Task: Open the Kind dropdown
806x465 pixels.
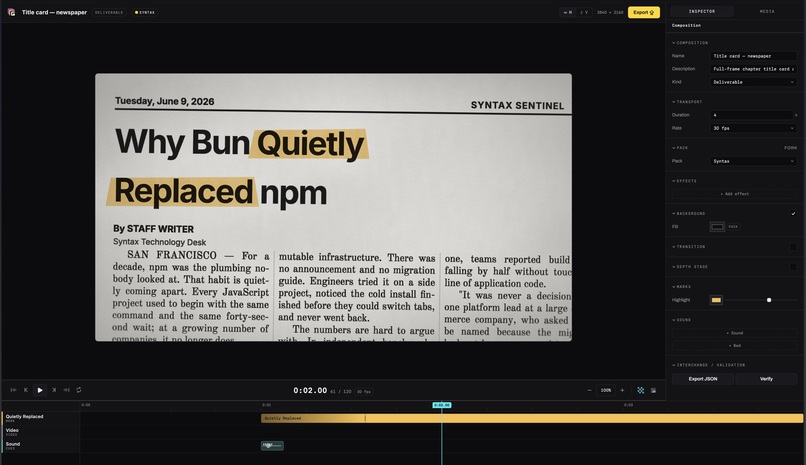Action: [754, 82]
